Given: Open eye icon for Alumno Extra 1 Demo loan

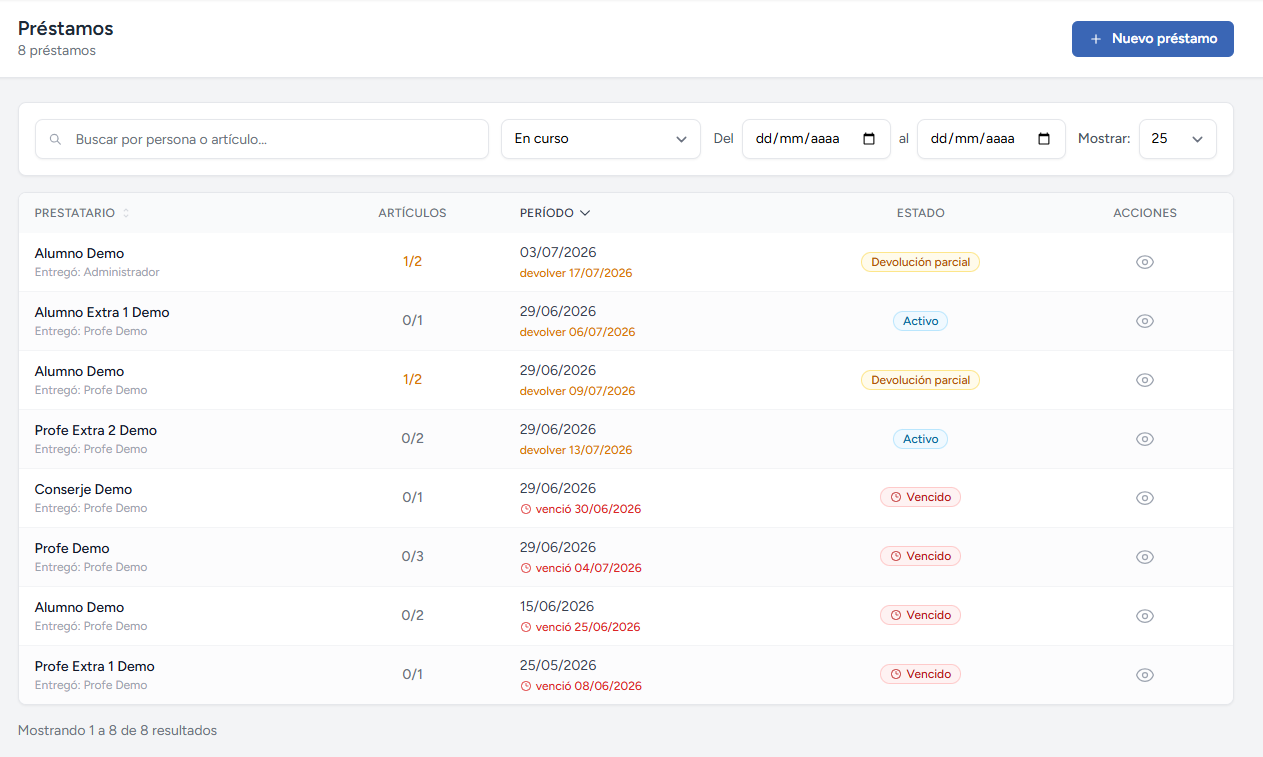Looking at the screenshot, I should tap(1145, 321).
